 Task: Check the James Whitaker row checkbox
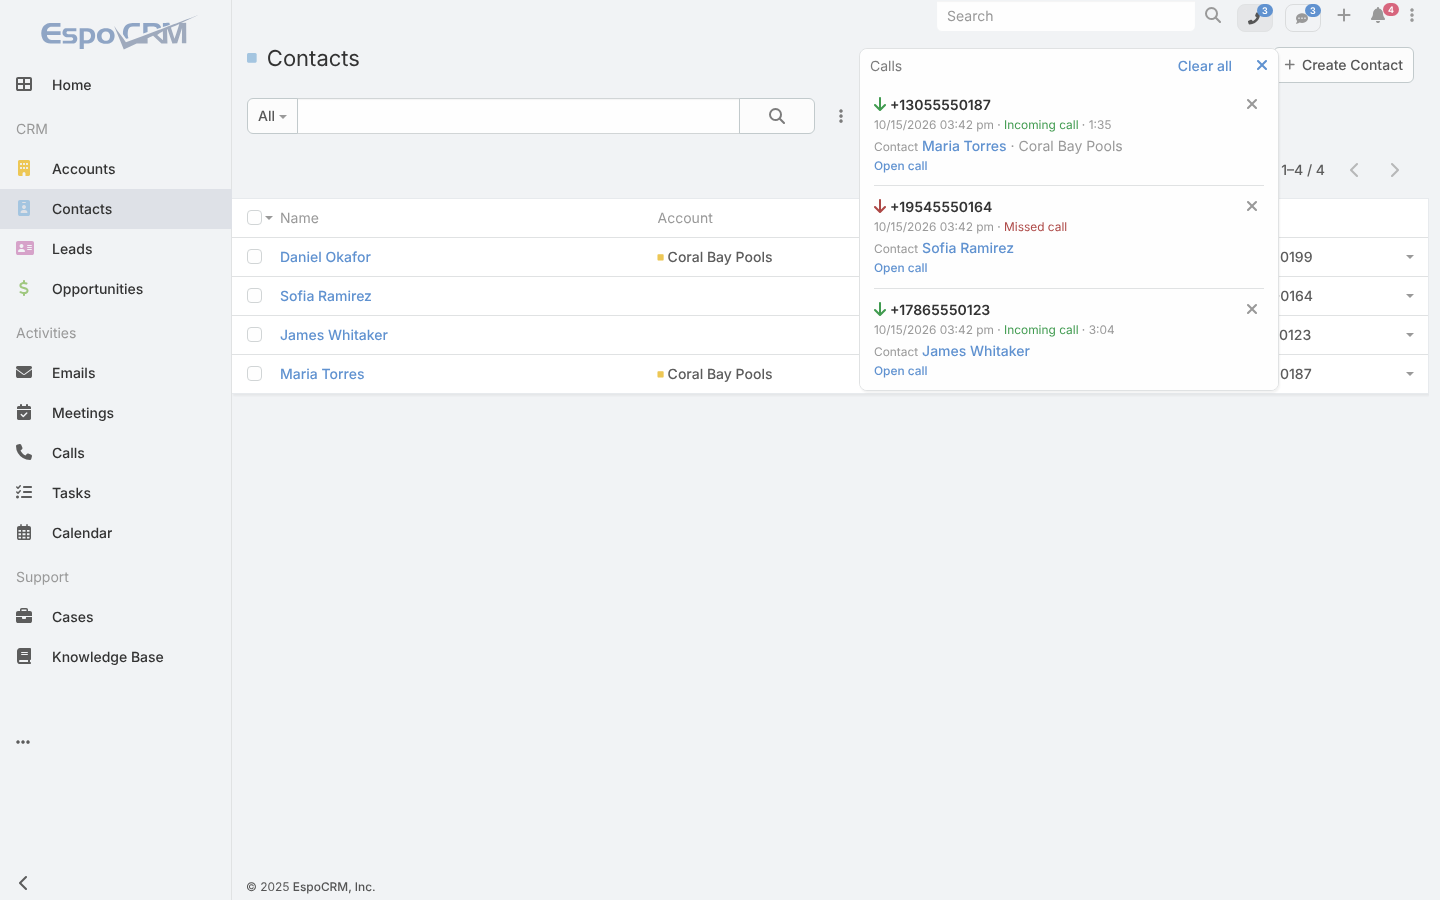[254, 335]
